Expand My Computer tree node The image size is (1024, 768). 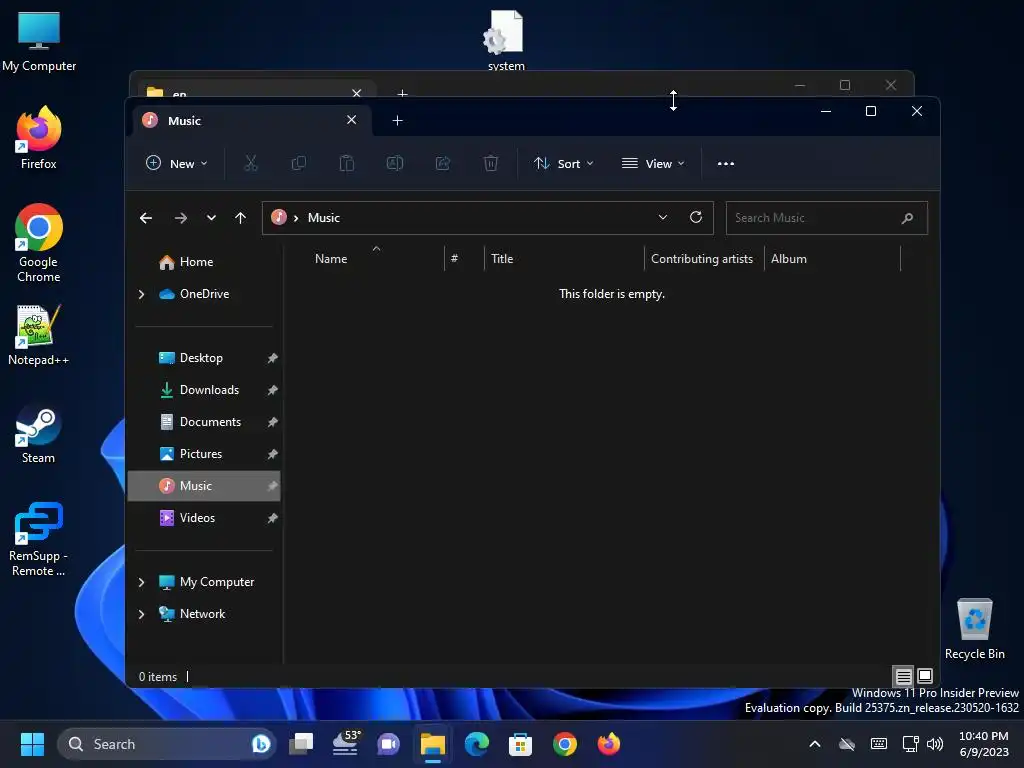coord(141,583)
